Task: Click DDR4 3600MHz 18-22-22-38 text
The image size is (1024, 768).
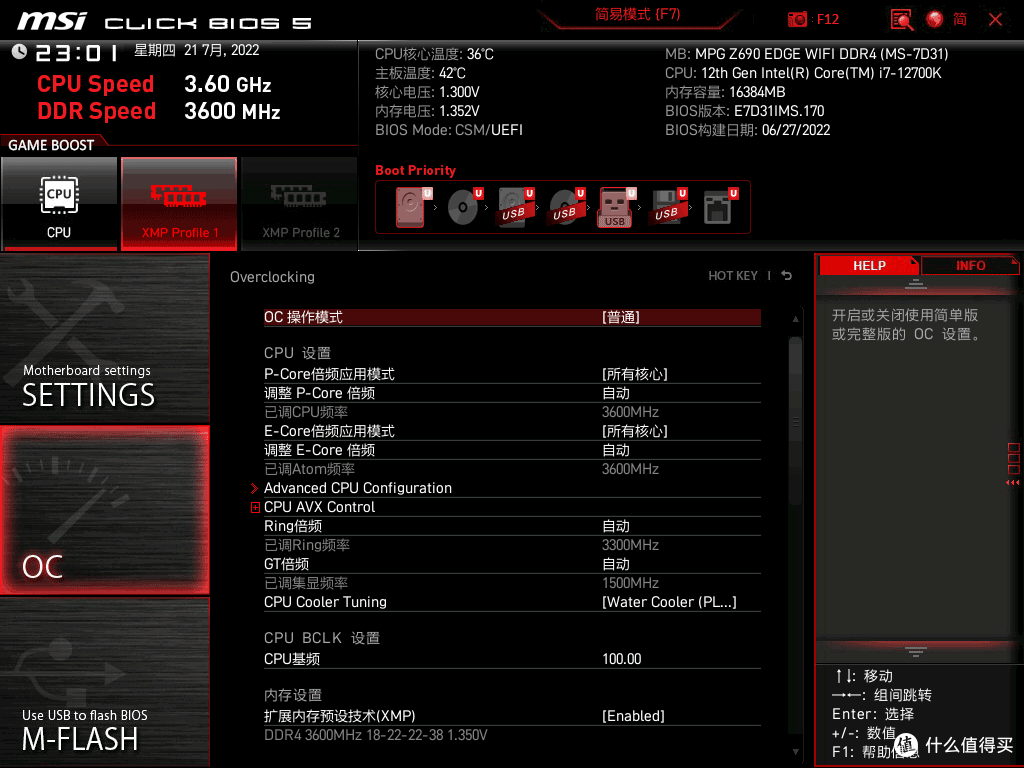Action: tap(376, 735)
